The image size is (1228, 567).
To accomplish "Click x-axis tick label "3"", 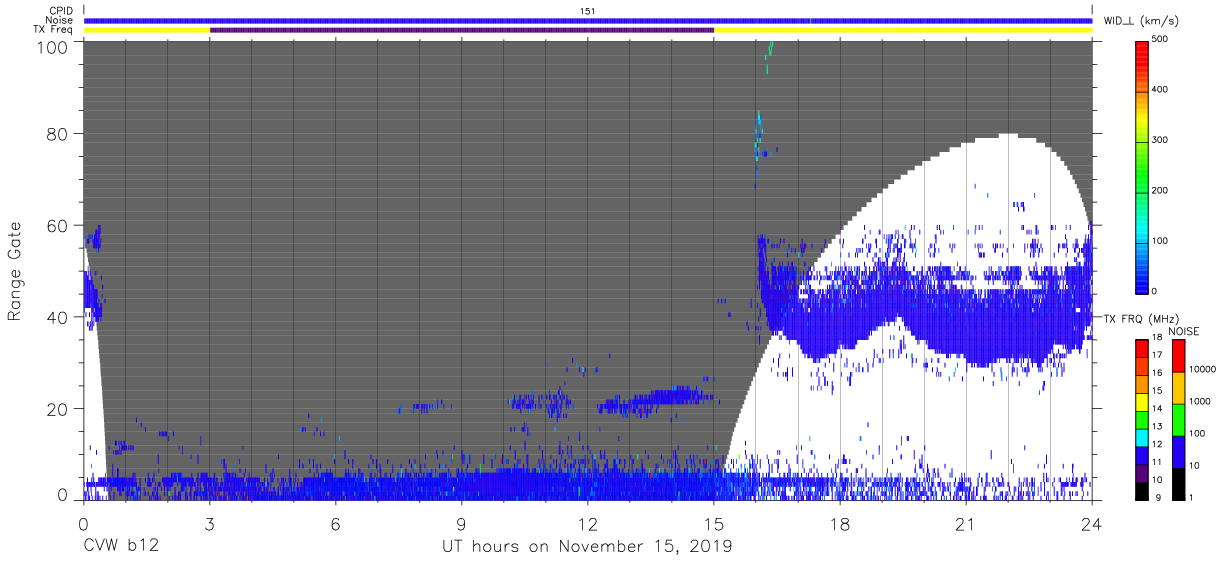I will [209, 524].
